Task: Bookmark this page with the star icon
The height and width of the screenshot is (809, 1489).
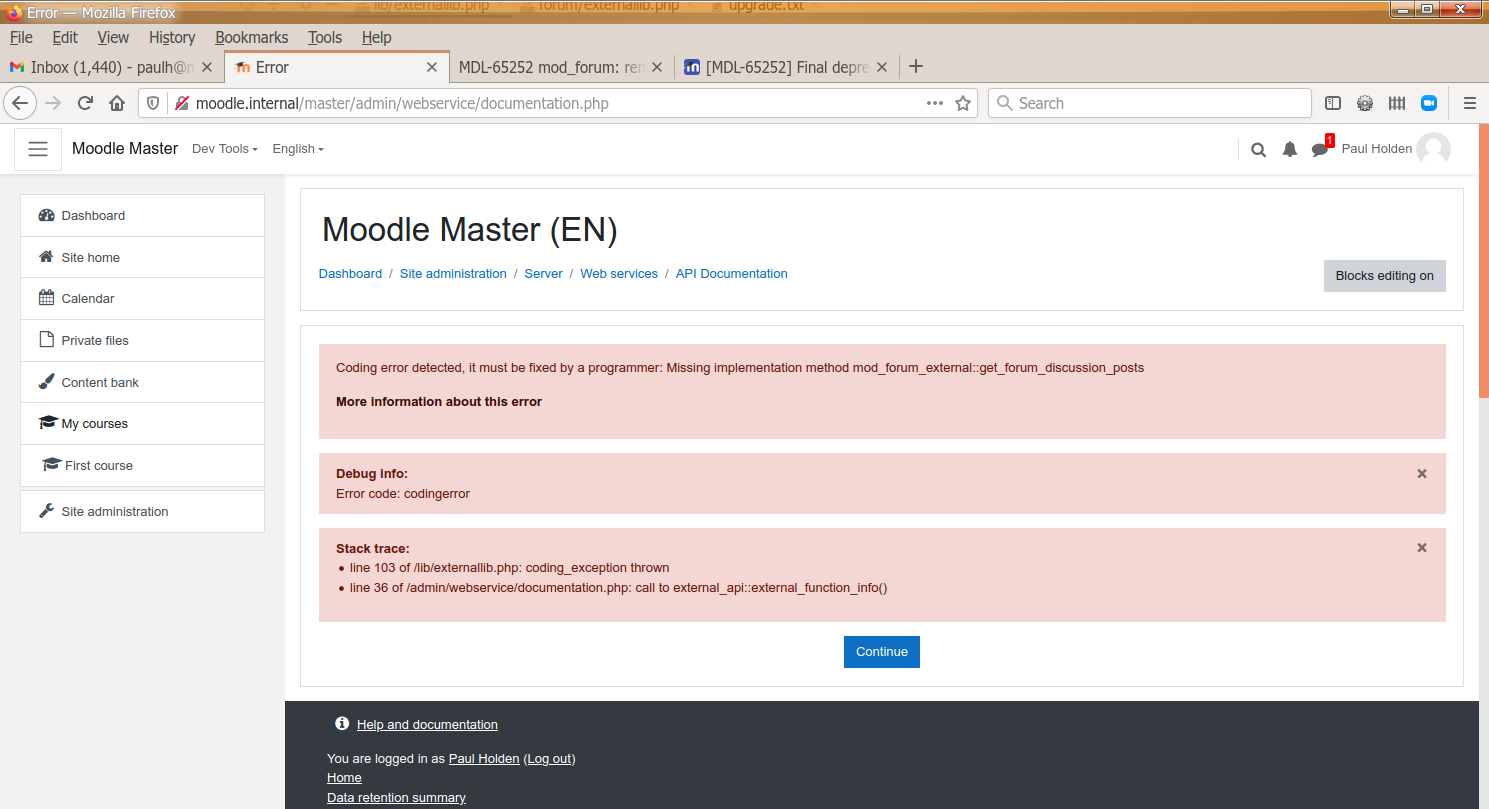Action: 963,103
